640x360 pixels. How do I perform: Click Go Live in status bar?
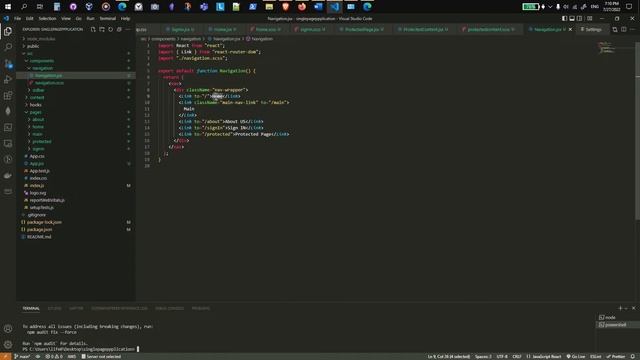[x=576, y=356]
